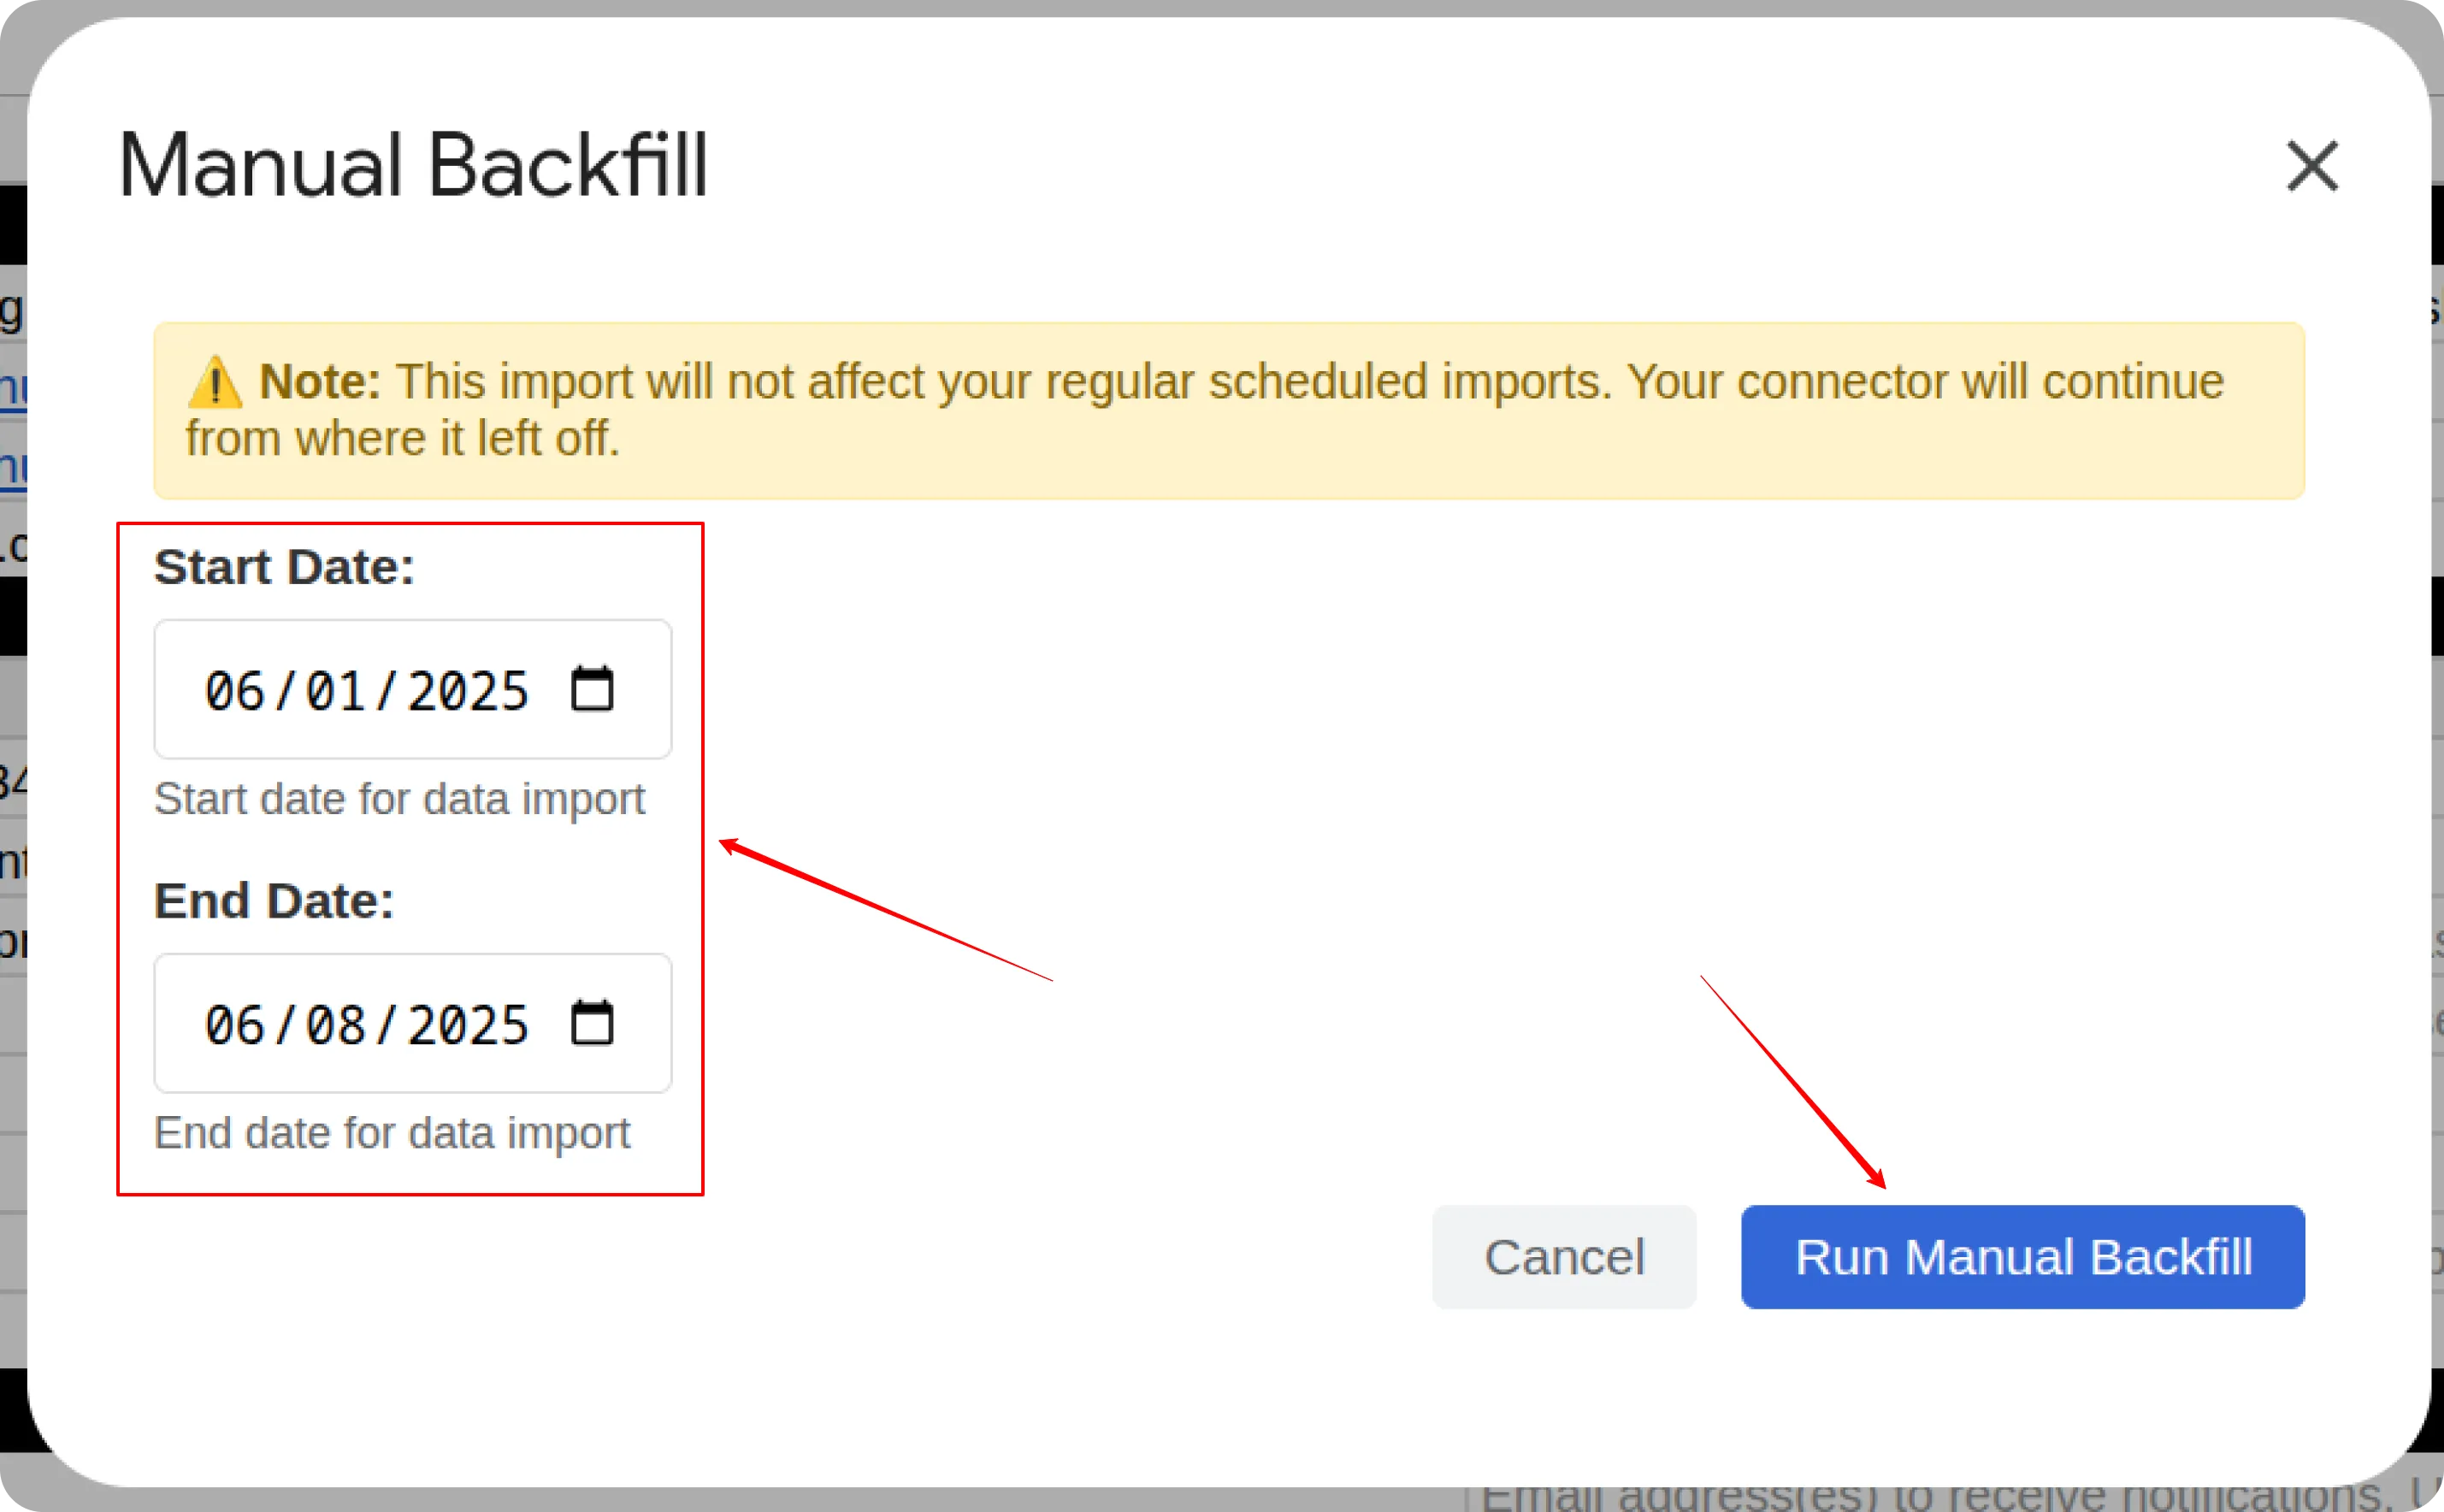Select the year in End Date field
Image resolution: width=2444 pixels, height=1512 pixels.
[x=467, y=1025]
